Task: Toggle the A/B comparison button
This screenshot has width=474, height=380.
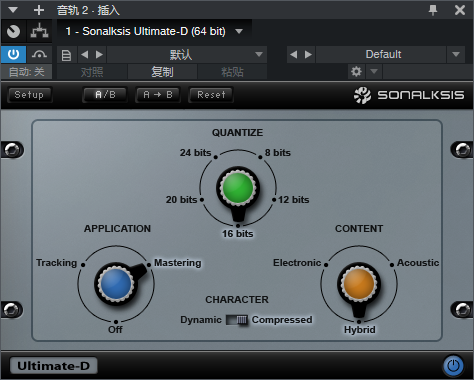Action: [105, 95]
